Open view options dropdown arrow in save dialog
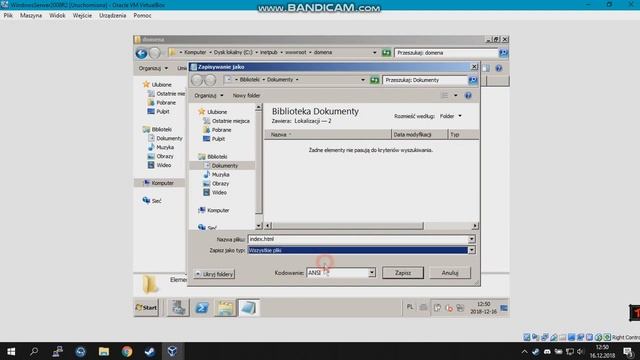This screenshot has width=640, height=360. pyautogui.click(x=456, y=95)
